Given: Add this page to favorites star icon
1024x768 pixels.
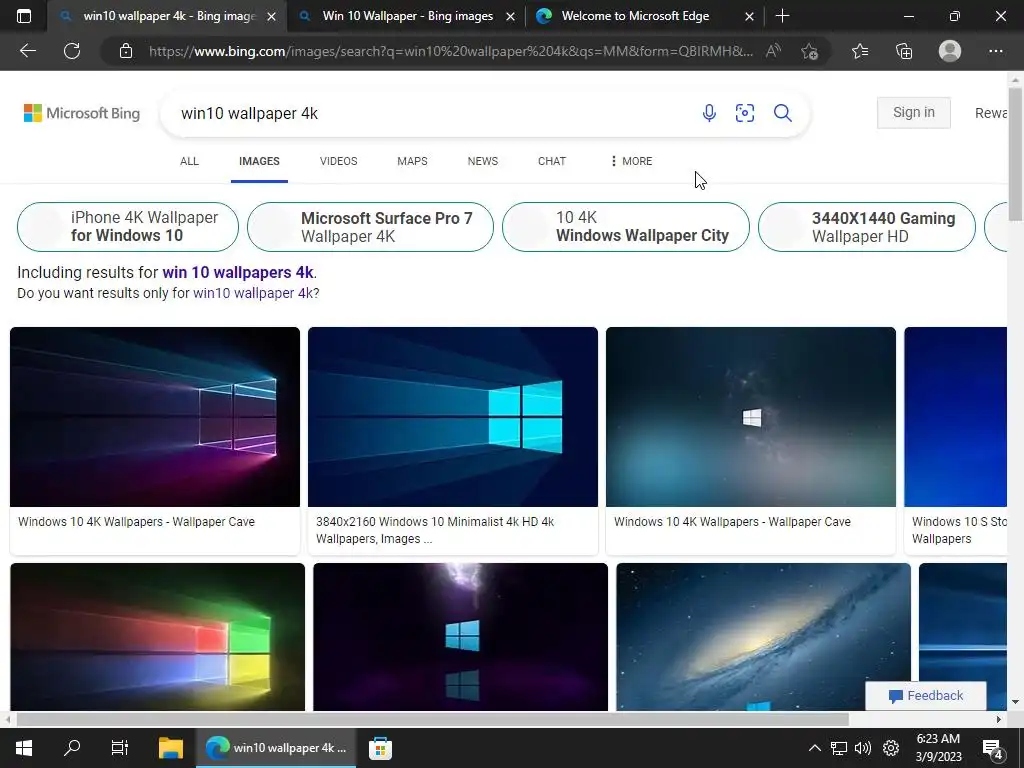Looking at the screenshot, I should pyautogui.click(x=810, y=51).
